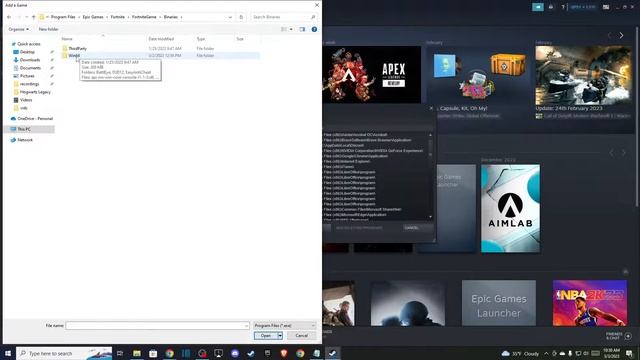Viewport: 640px width, 360px height.
Task: Open Apex Legends news tile in Steam
Action: (371, 74)
